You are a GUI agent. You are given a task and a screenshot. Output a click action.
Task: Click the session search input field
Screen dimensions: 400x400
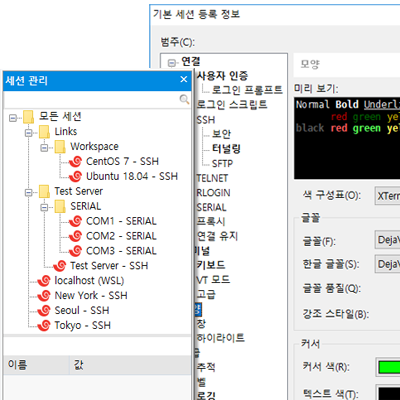tap(91, 99)
